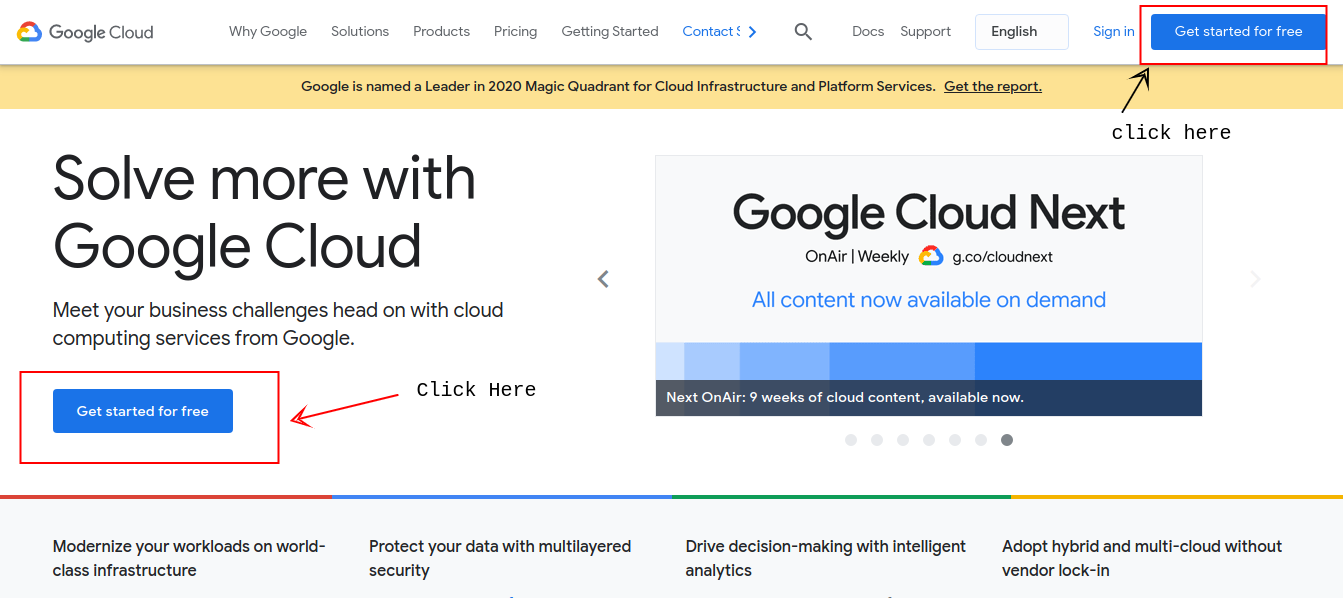Select the fourth carousel indicator dot

(x=929, y=440)
